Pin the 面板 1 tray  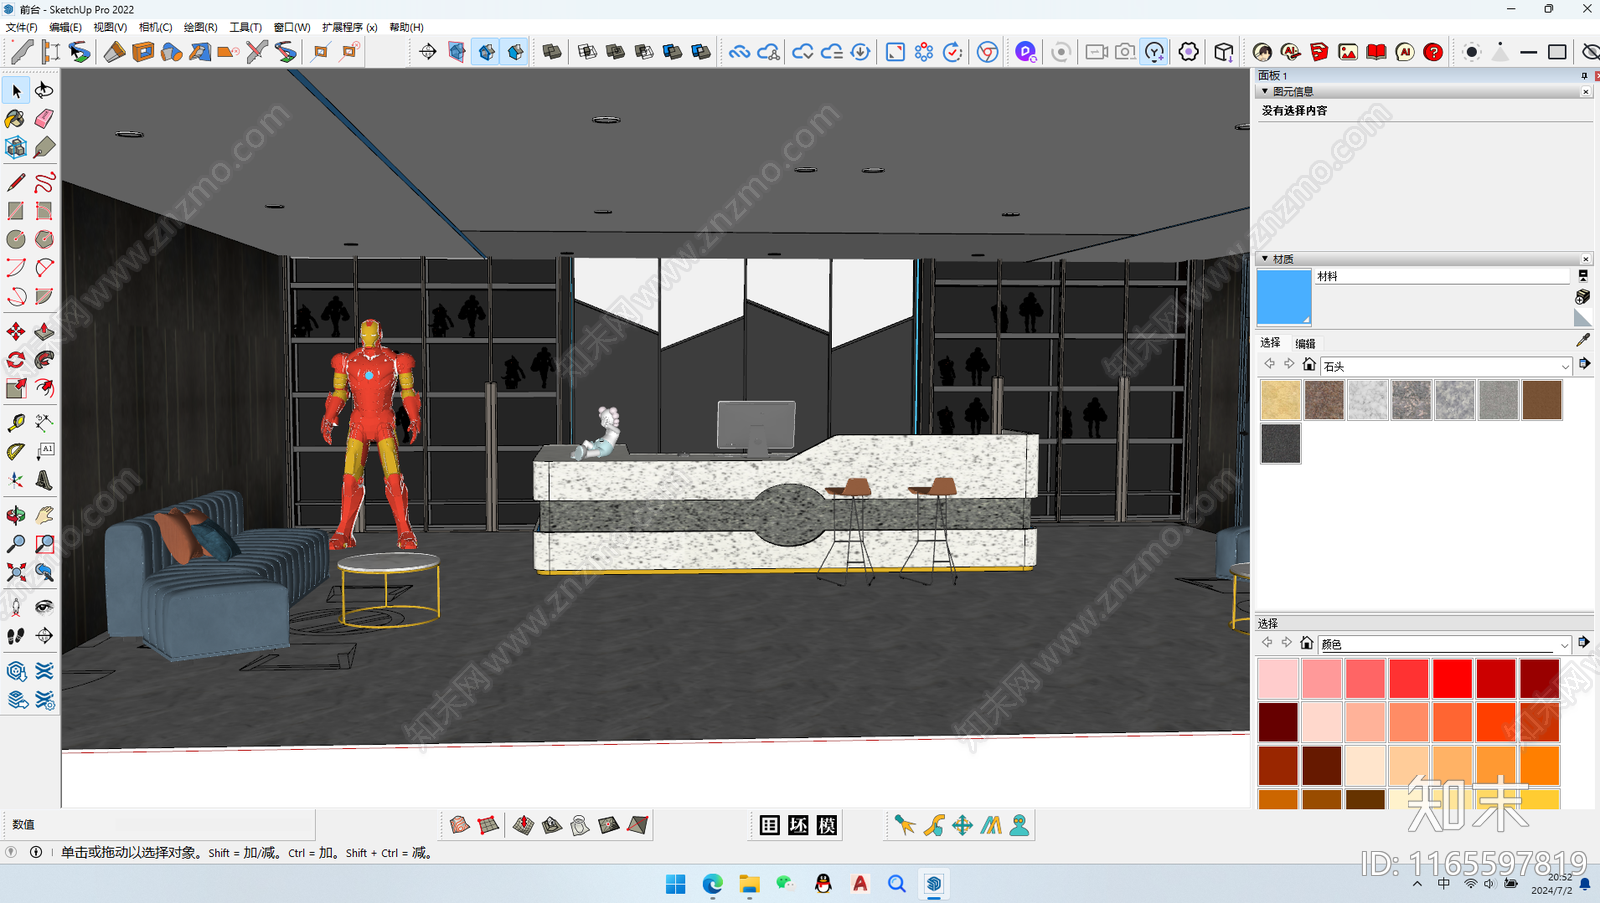coord(1584,76)
